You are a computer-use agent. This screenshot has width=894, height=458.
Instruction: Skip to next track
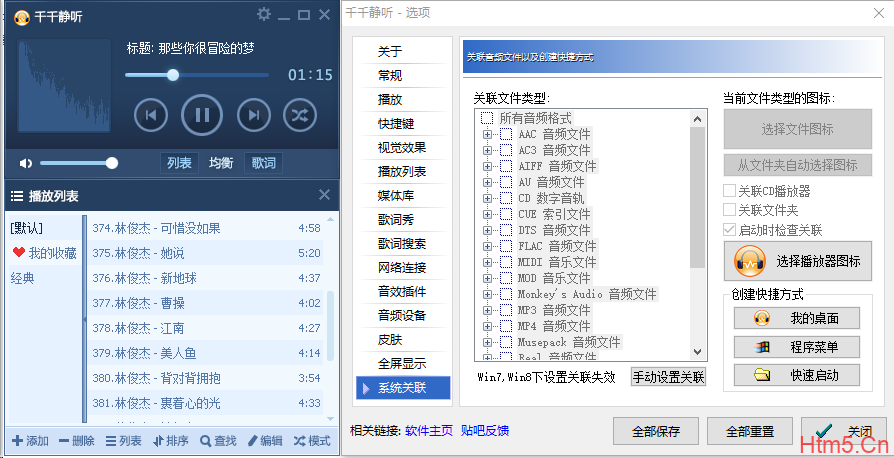click(254, 115)
